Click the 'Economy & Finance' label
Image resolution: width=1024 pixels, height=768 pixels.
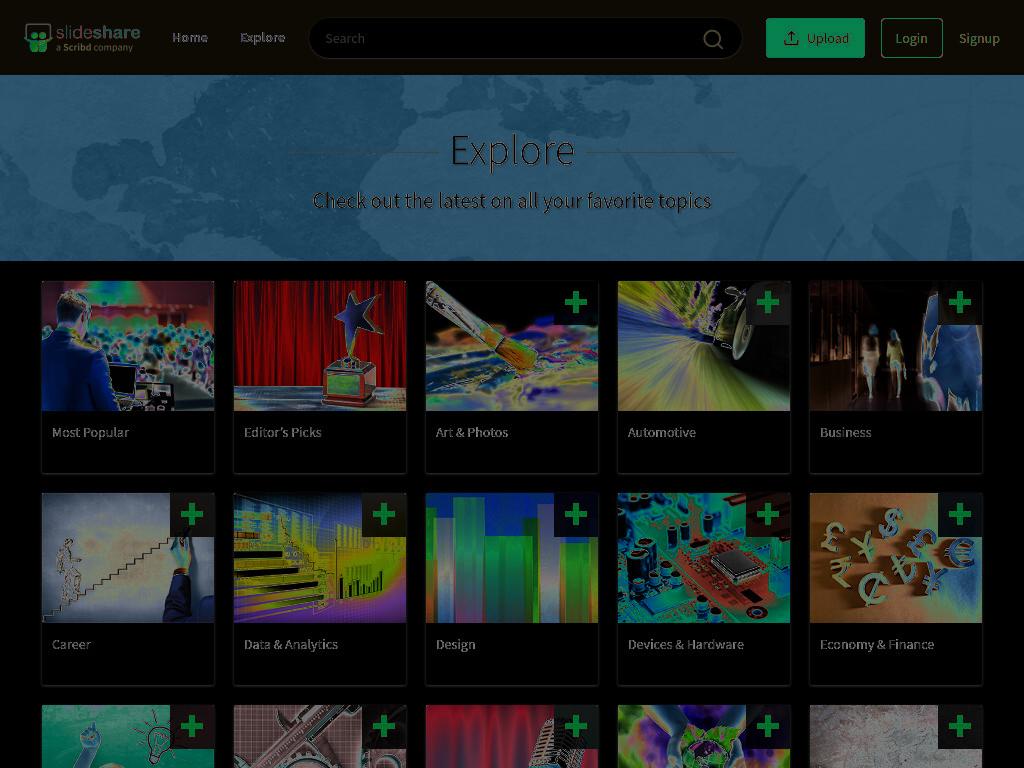(x=876, y=645)
